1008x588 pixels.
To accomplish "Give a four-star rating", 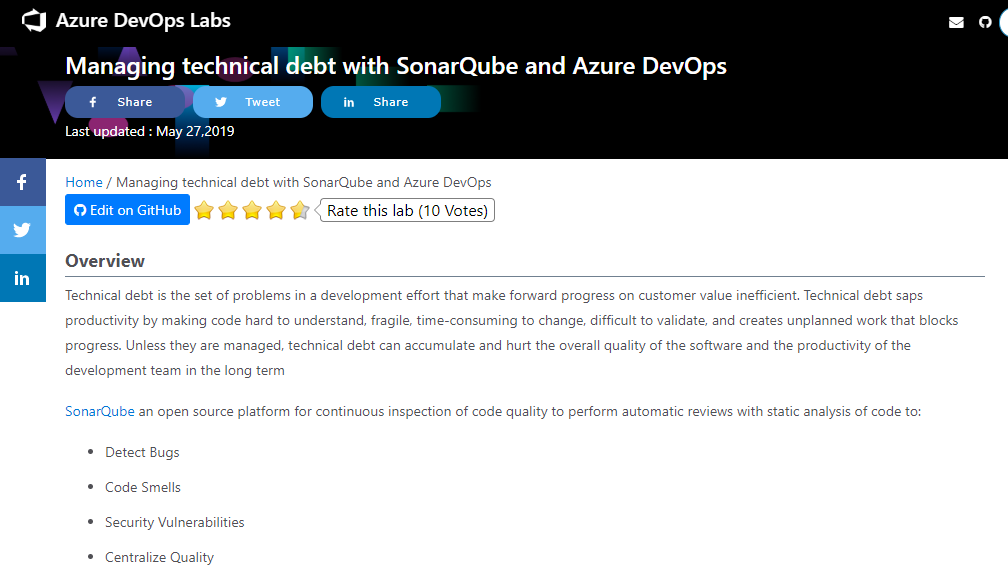I will pos(276,210).
